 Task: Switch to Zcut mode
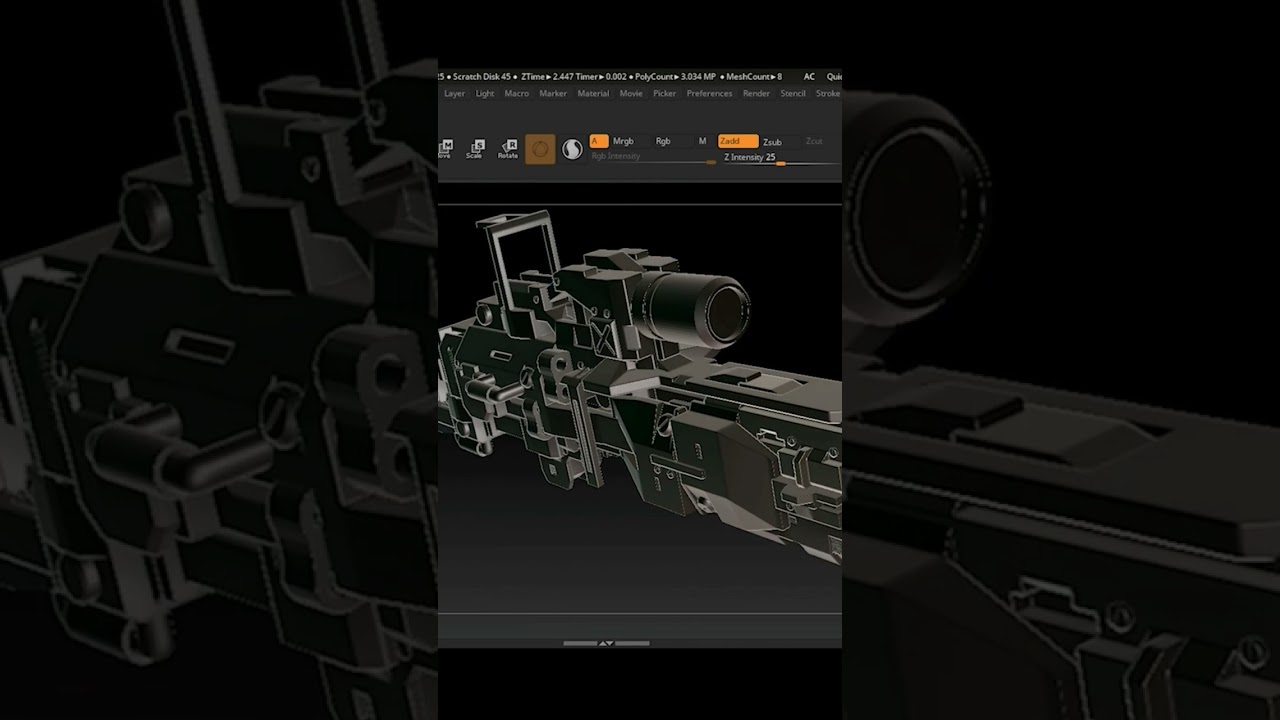(x=814, y=141)
